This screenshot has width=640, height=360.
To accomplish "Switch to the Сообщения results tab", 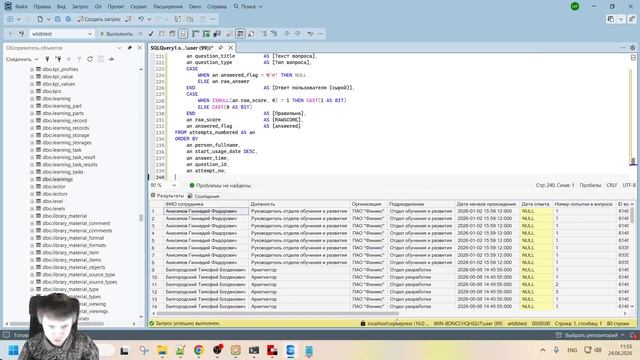I will [204, 196].
